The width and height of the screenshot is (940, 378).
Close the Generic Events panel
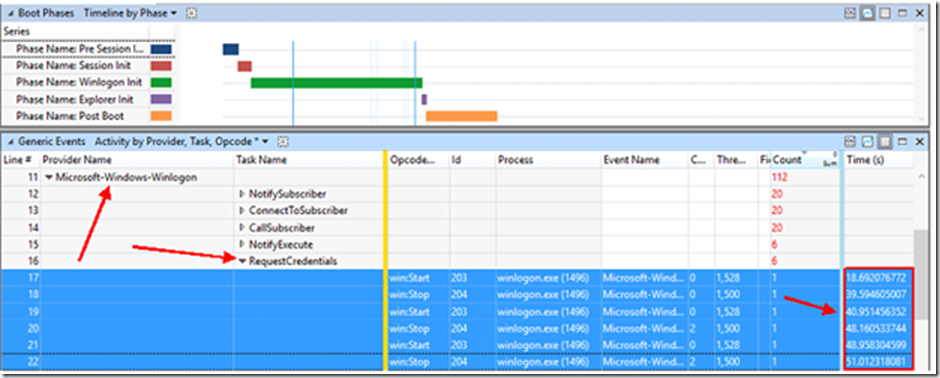pos(920,142)
